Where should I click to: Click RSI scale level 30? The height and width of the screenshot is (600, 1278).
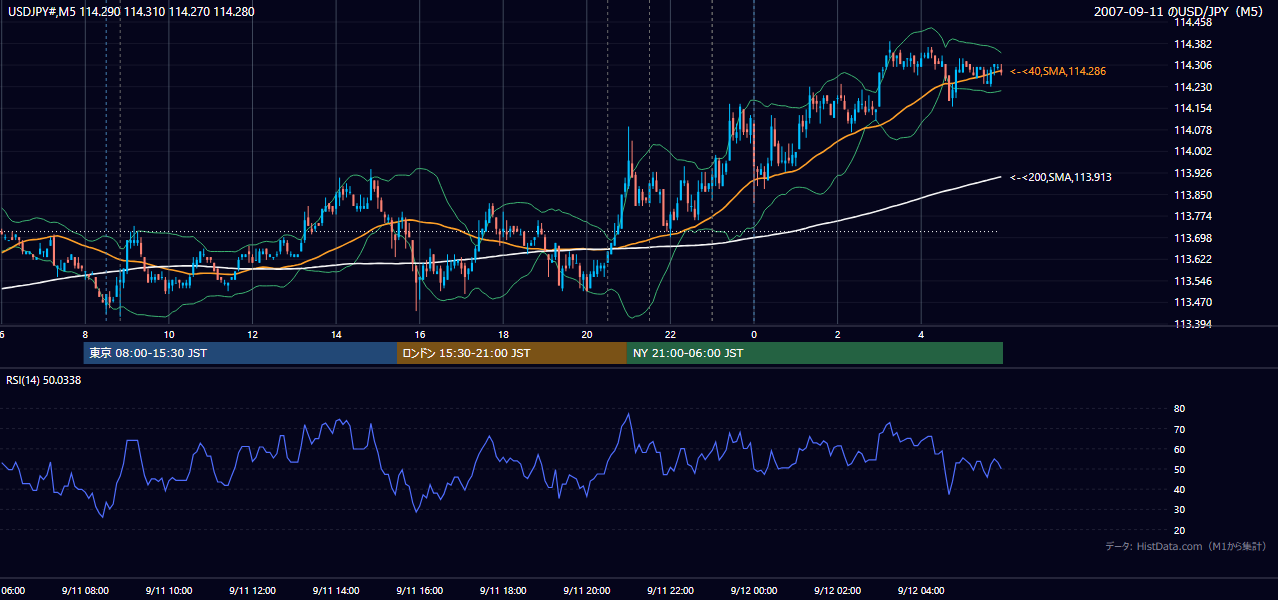click(x=1179, y=510)
